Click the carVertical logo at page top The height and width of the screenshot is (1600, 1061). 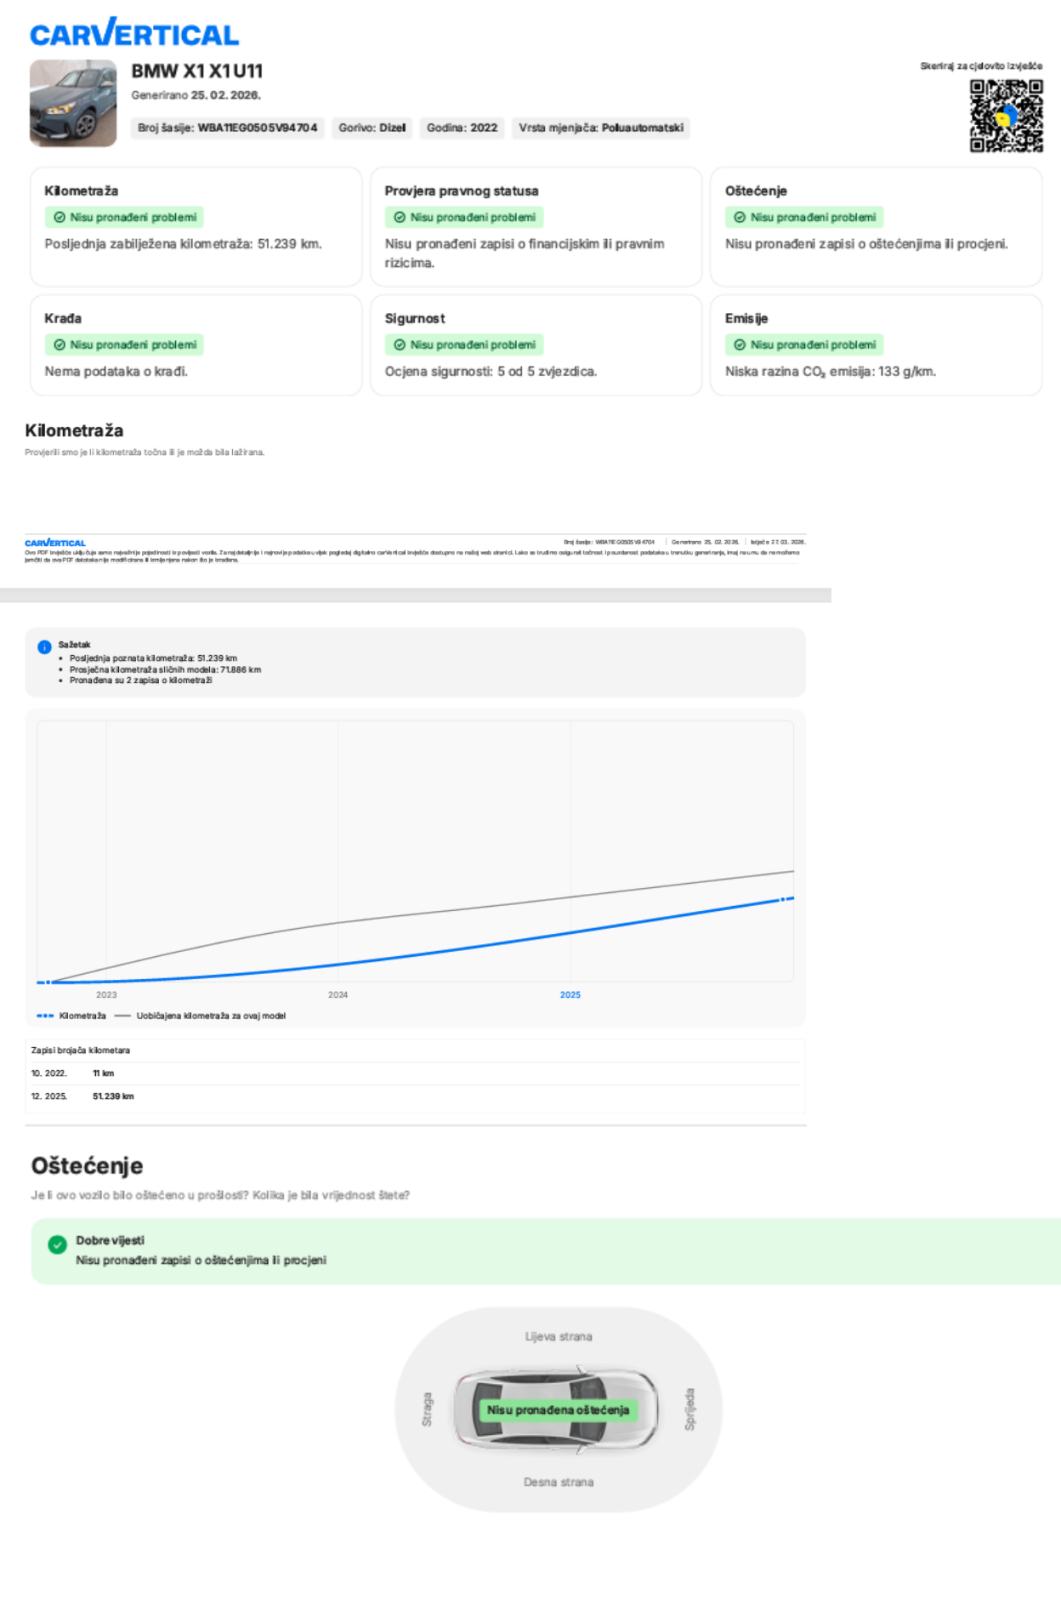click(x=134, y=33)
